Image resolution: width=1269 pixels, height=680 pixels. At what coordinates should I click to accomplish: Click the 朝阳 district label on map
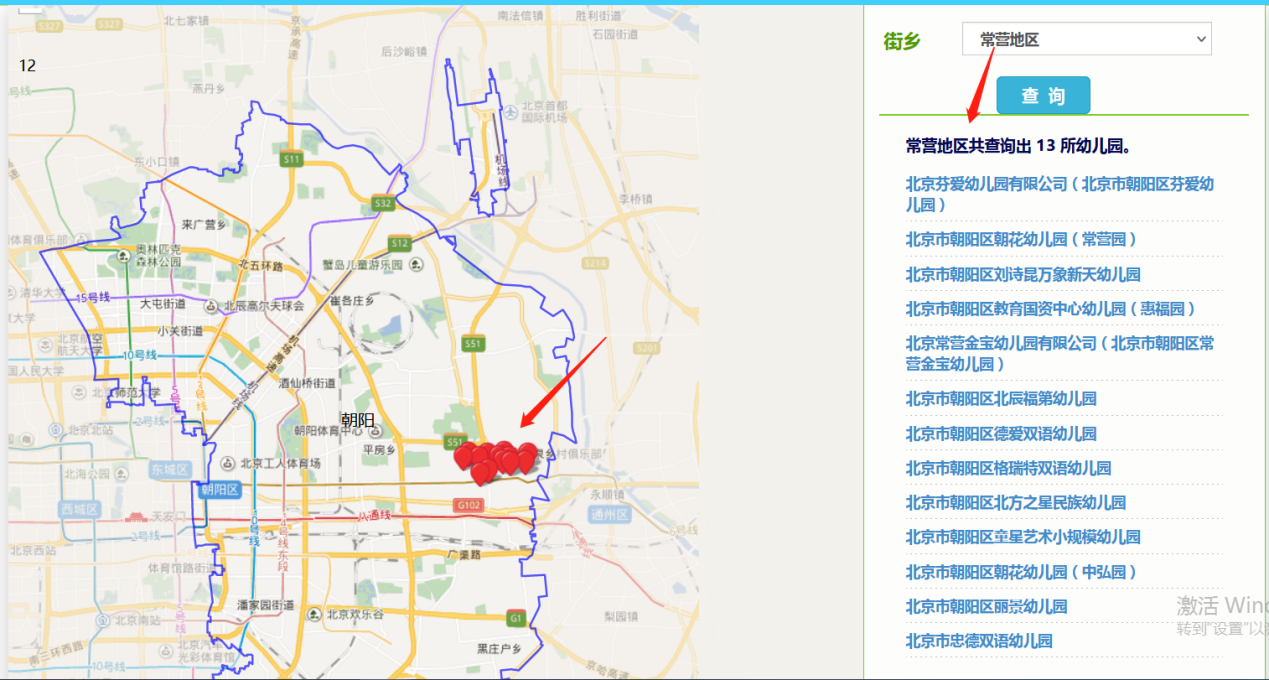coord(357,420)
